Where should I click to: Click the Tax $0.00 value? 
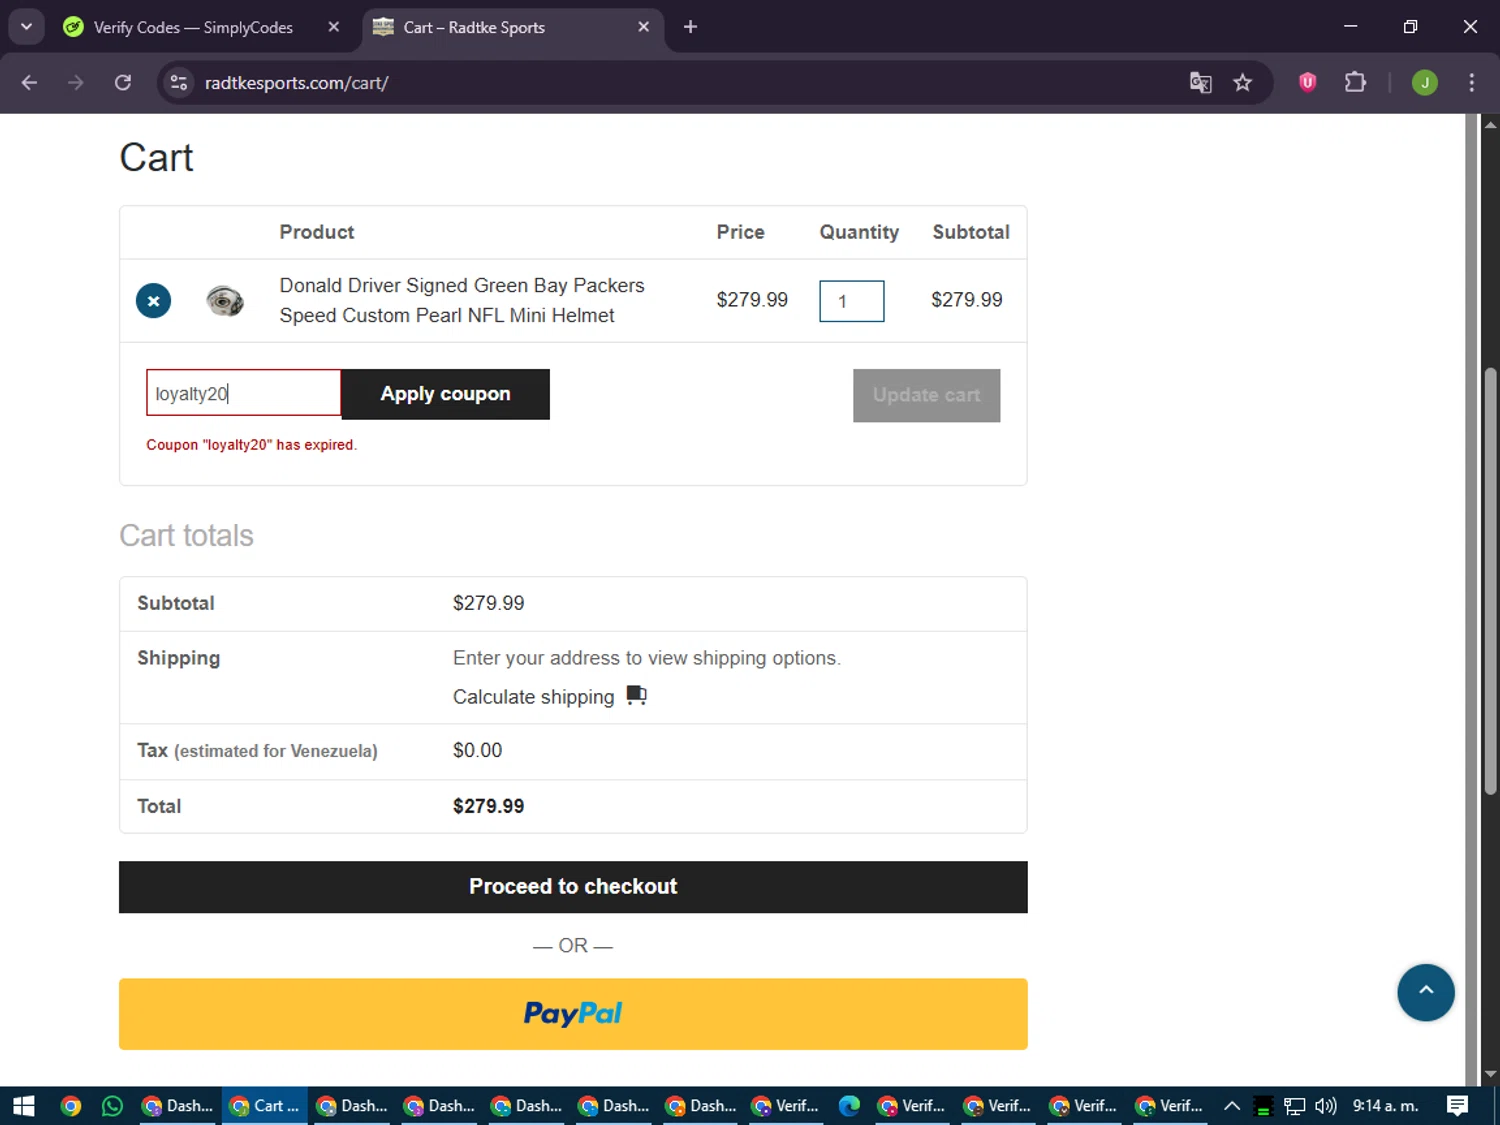pyautogui.click(x=477, y=750)
